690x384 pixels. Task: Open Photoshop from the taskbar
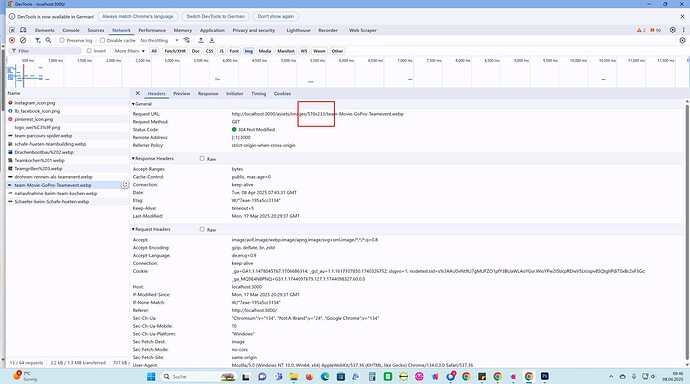tap(544, 376)
